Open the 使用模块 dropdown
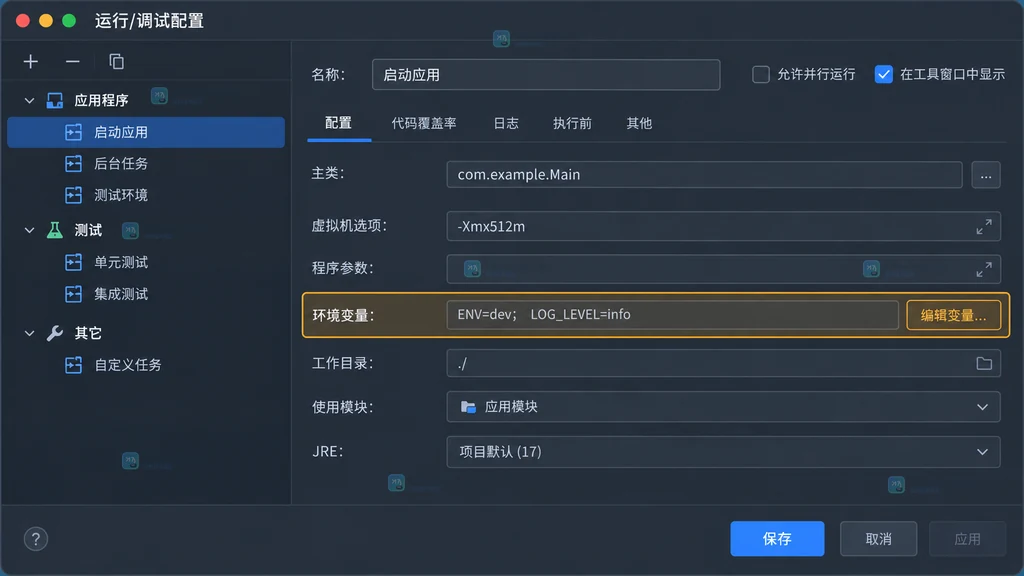1024x576 pixels. [723, 407]
